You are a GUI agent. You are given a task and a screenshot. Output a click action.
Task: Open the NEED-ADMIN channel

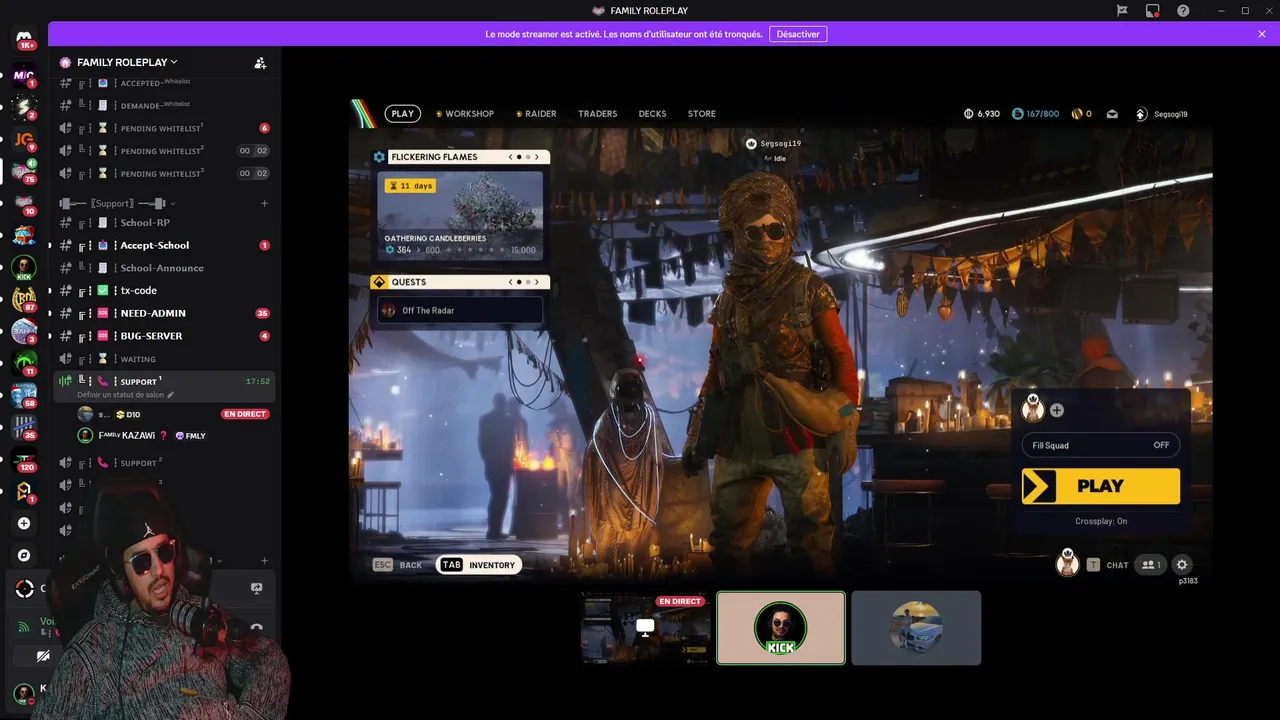(164, 313)
